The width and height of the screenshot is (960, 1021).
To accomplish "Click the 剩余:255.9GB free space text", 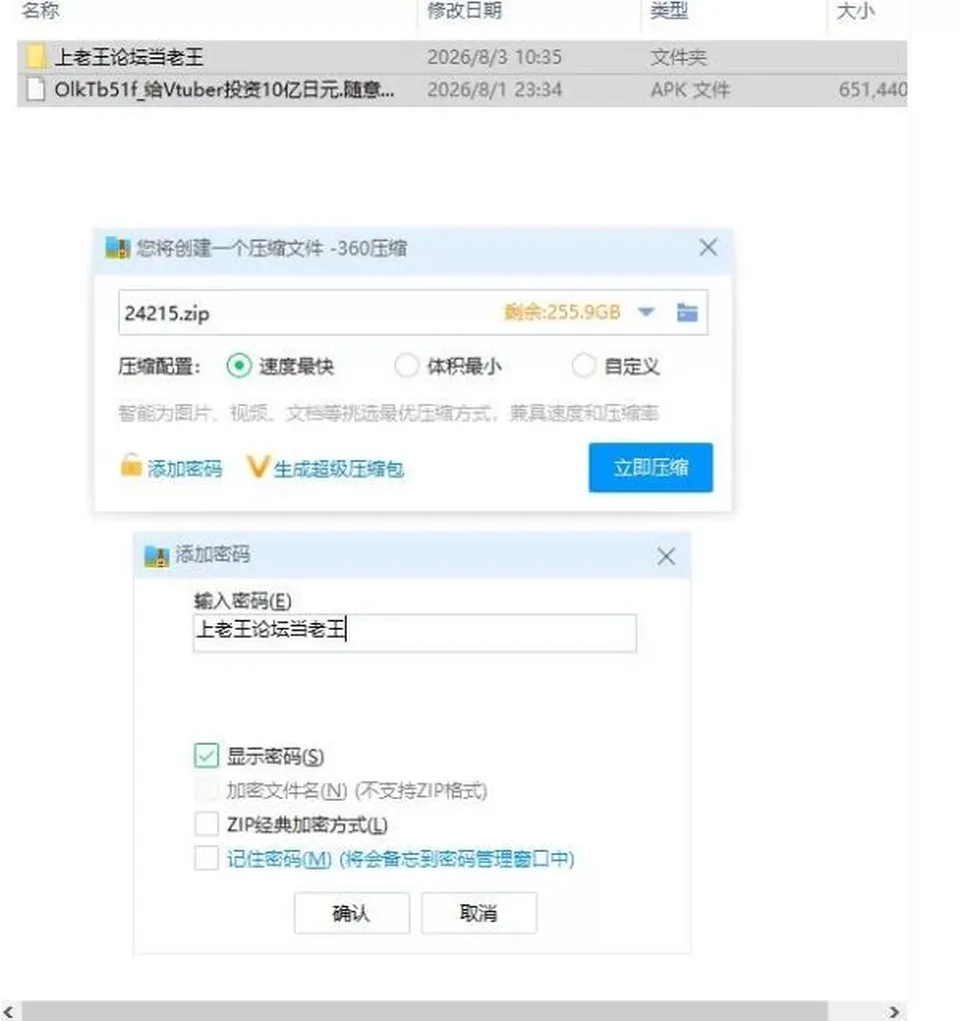I will 562,312.
